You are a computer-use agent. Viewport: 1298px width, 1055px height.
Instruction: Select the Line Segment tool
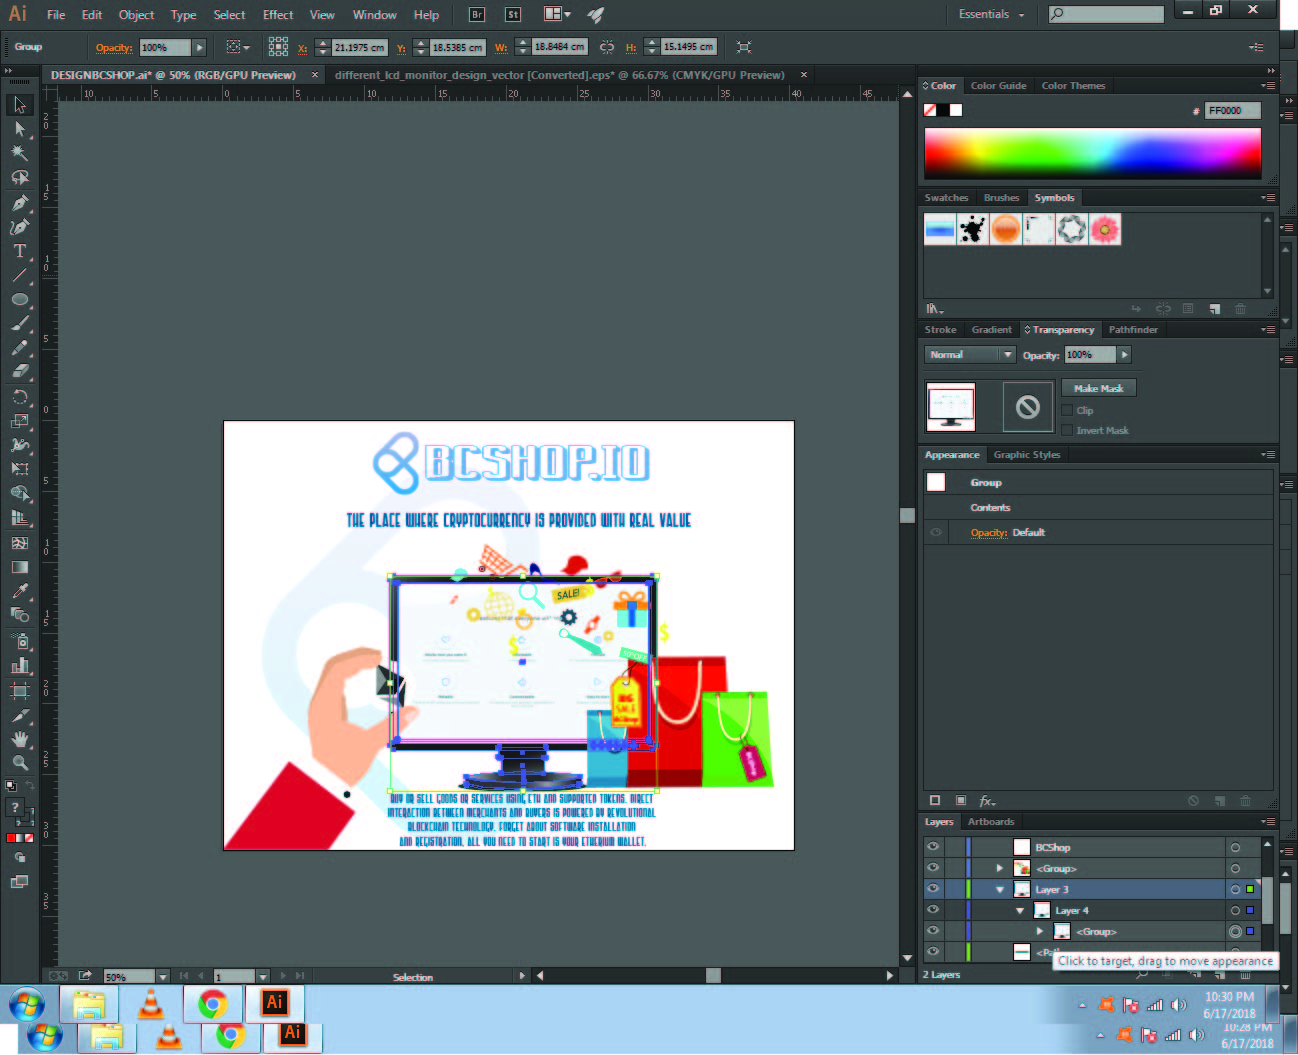coord(20,275)
